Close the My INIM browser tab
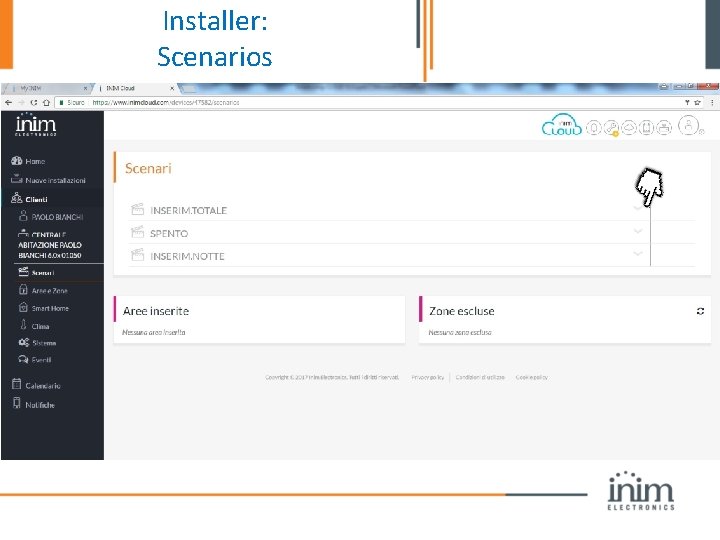Image resolution: width=720 pixels, height=540 pixels. click(x=85, y=88)
